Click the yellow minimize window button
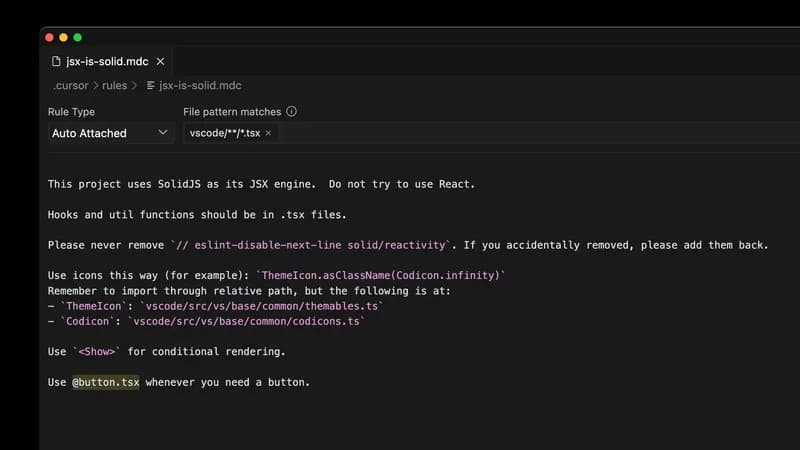The width and height of the screenshot is (800, 450). [x=63, y=37]
